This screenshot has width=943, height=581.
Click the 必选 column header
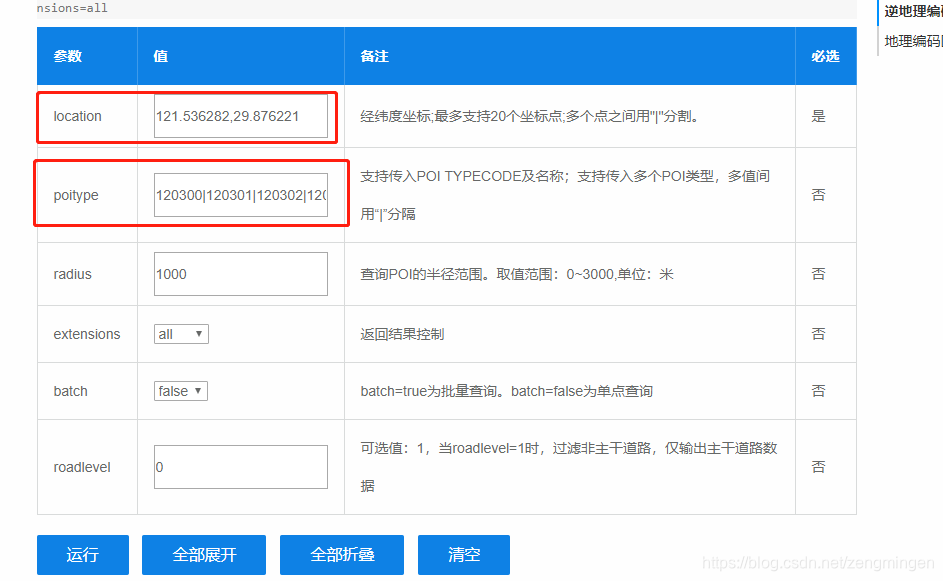[x=825, y=56]
